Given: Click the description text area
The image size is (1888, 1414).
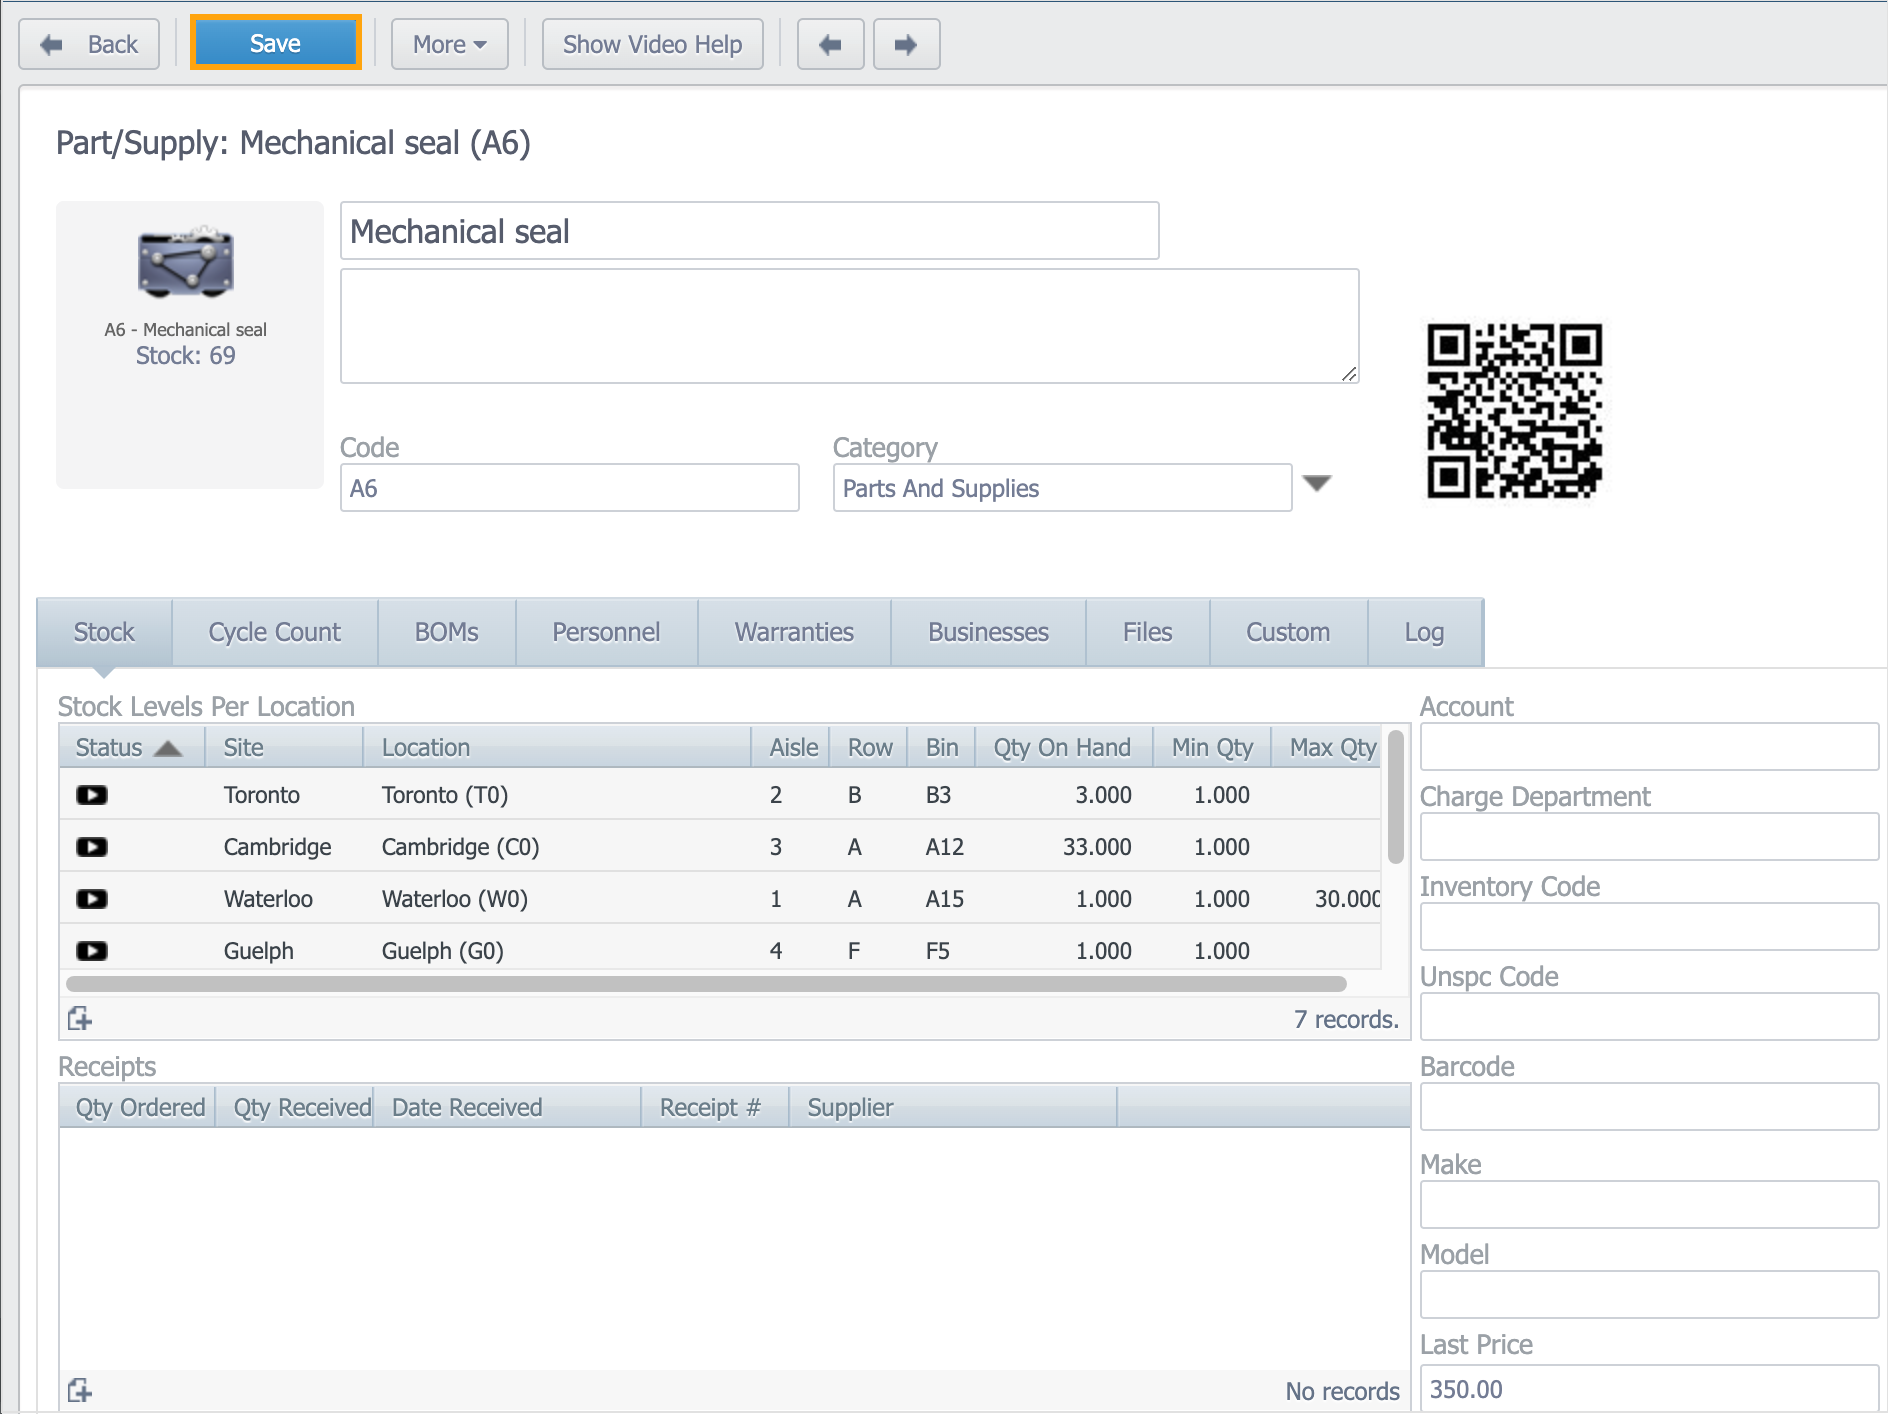Looking at the screenshot, I should (x=849, y=326).
